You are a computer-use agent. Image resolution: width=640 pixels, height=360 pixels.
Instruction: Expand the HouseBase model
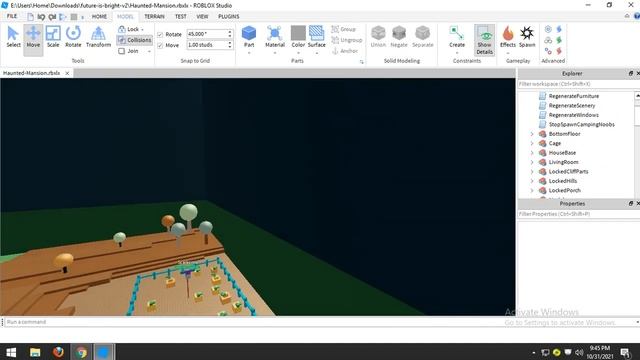coord(532,153)
